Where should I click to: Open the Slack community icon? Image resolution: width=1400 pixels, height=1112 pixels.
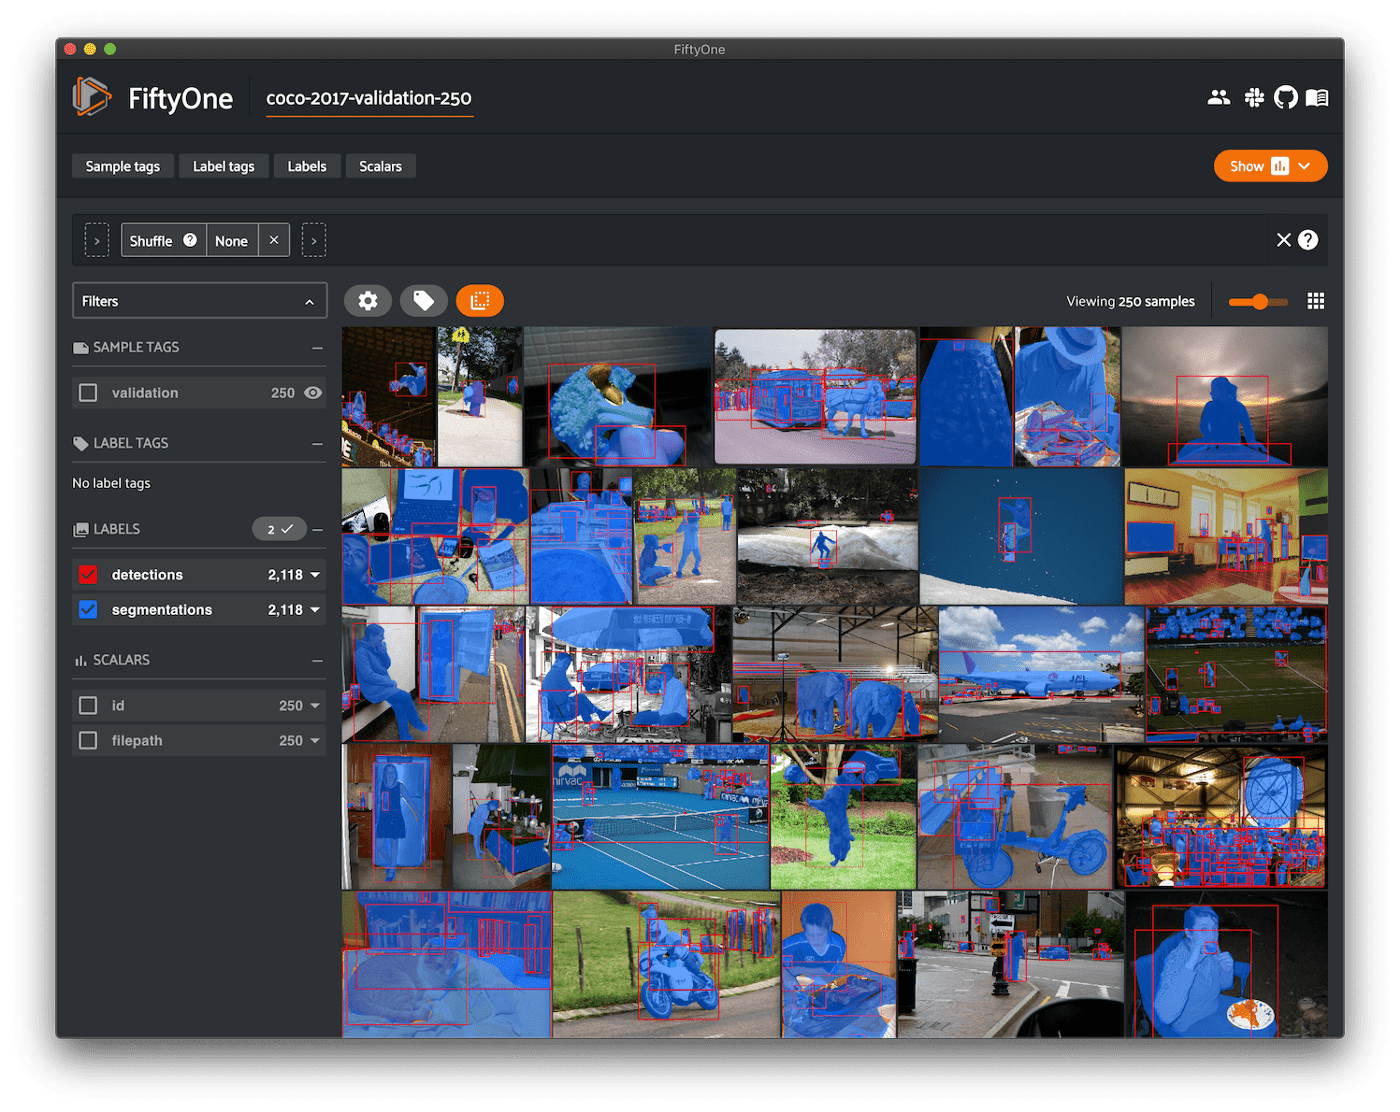[x=1254, y=97]
